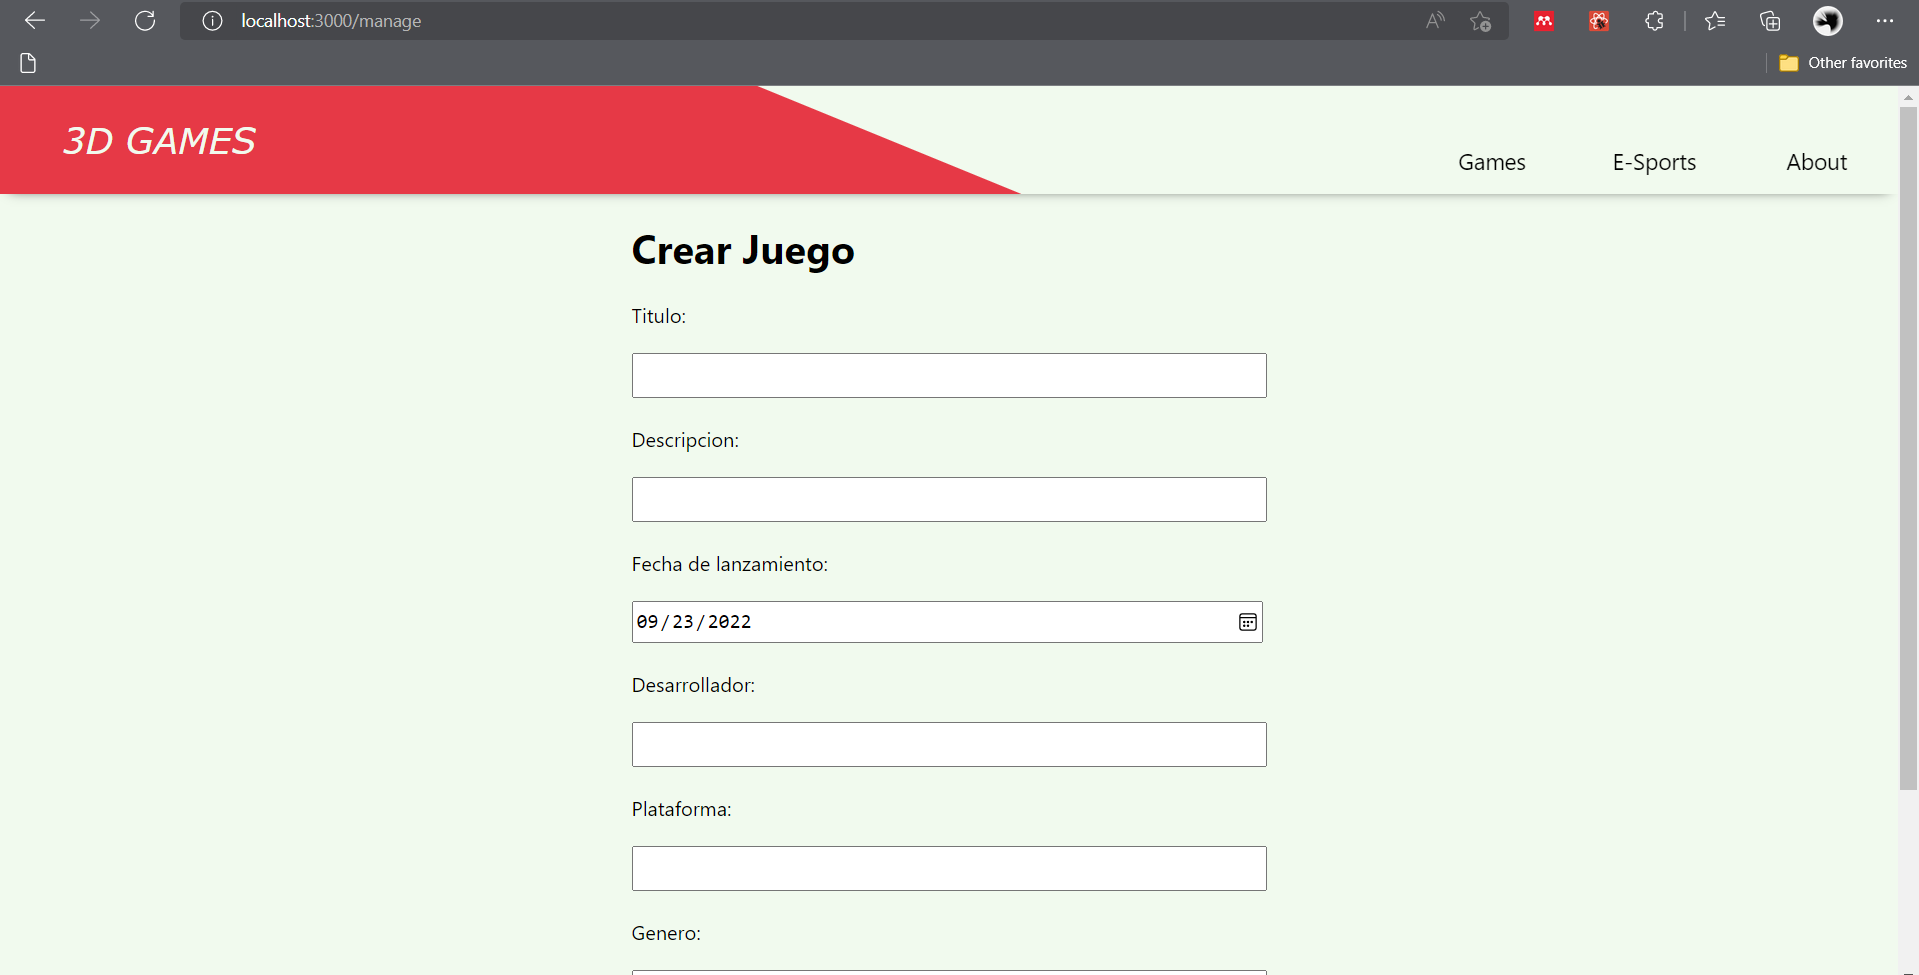Open the Extensions puzzle piece menu
Image resolution: width=1919 pixels, height=975 pixels.
[1654, 21]
